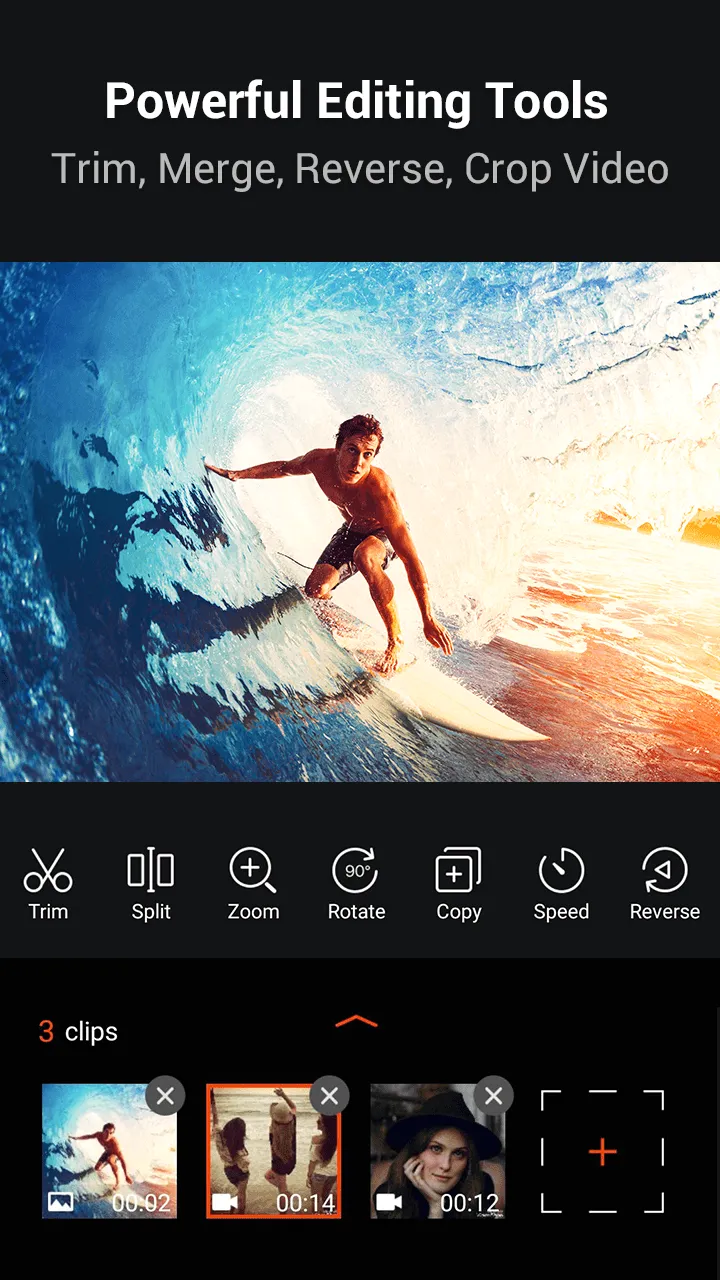Choose the Split tool
This screenshot has height=1280, width=720.
[x=151, y=885]
